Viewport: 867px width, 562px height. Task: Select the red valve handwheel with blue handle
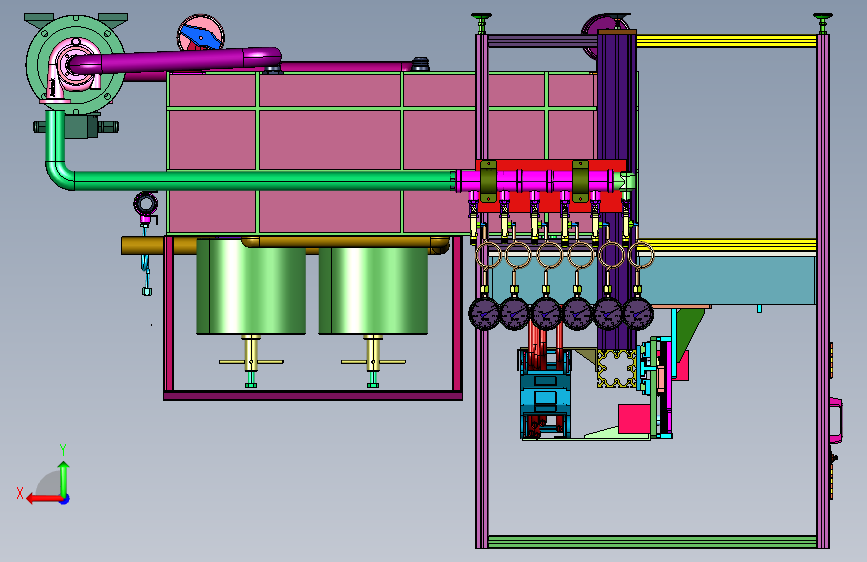point(200,33)
